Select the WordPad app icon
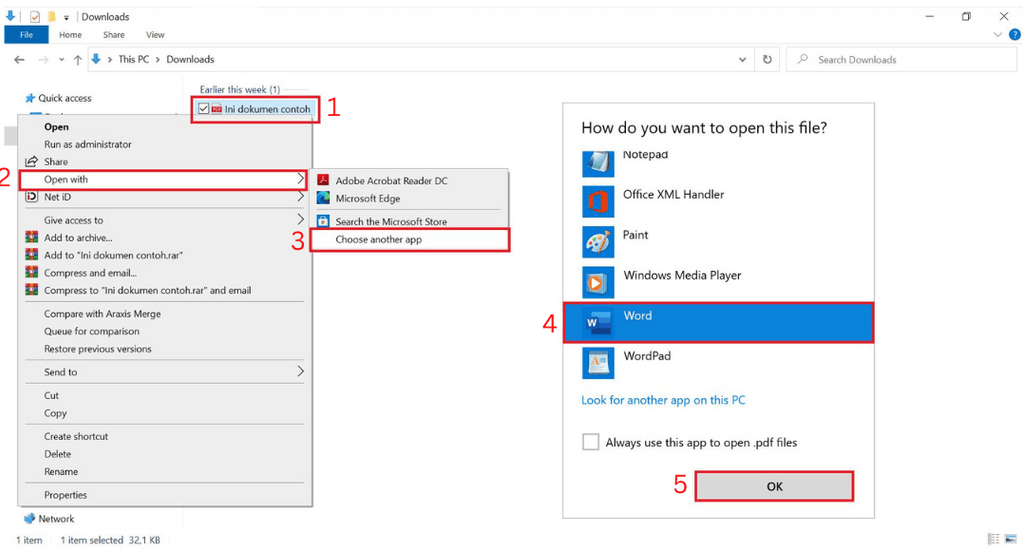 click(598, 362)
